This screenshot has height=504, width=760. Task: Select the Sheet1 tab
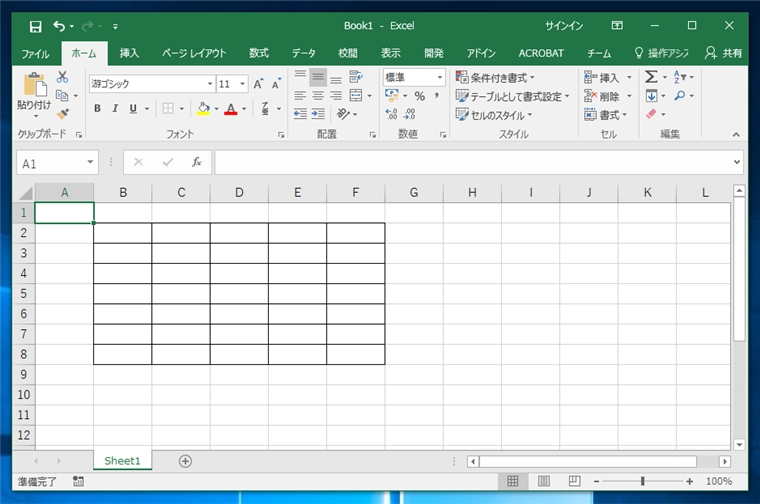pyautogui.click(x=122, y=461)
